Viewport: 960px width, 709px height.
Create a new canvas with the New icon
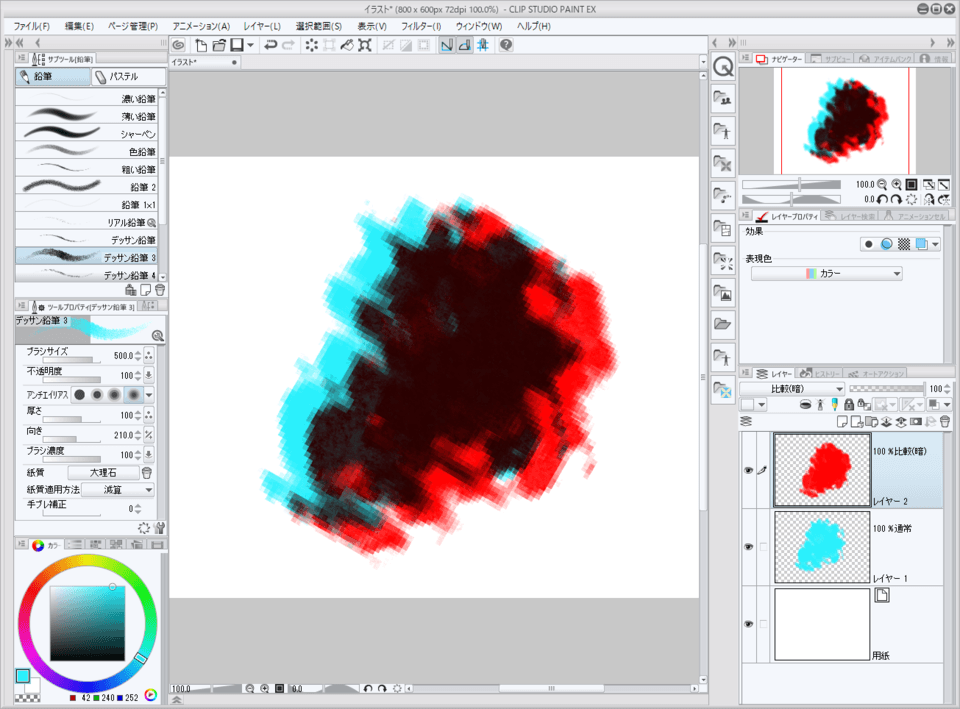[201, 45]
